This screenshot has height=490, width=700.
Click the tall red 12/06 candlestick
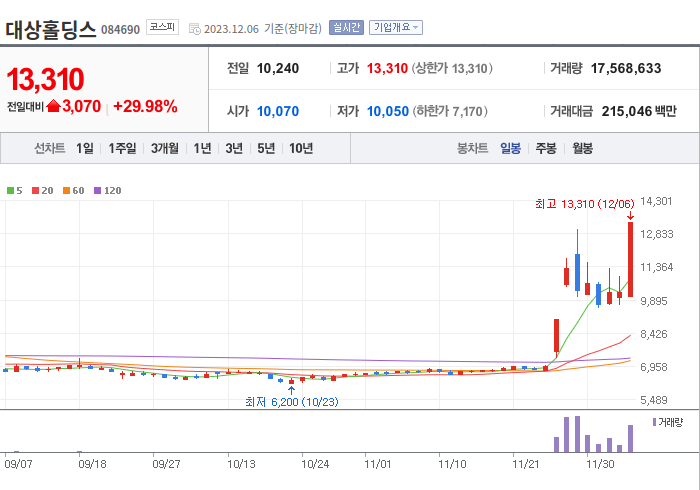tap(630, 259)
